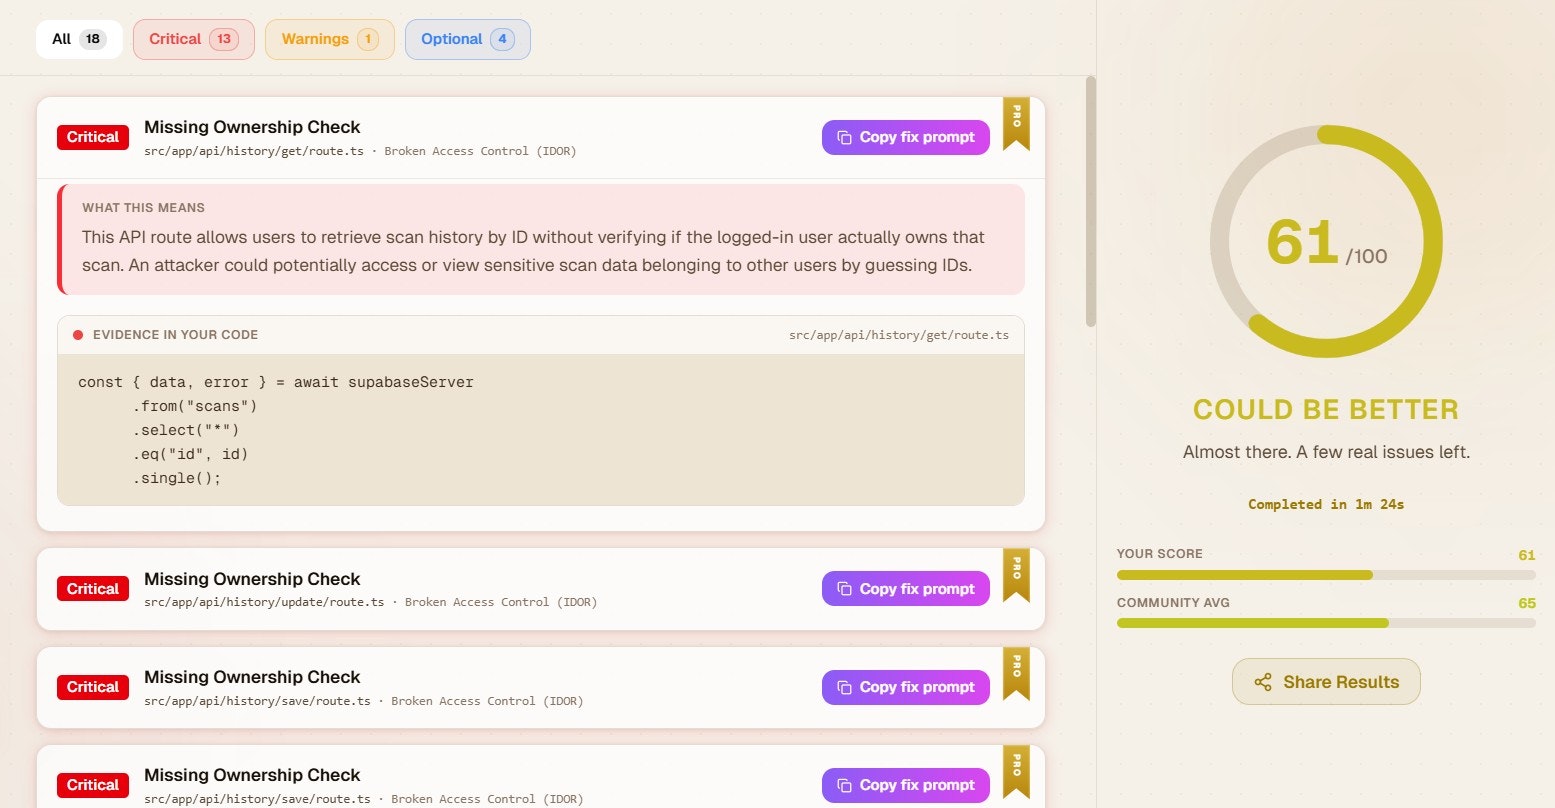This screenshot has width=1555, height=808.
Task: Click PRO ribbon on history/get card
Action: tap(1016, 123)
